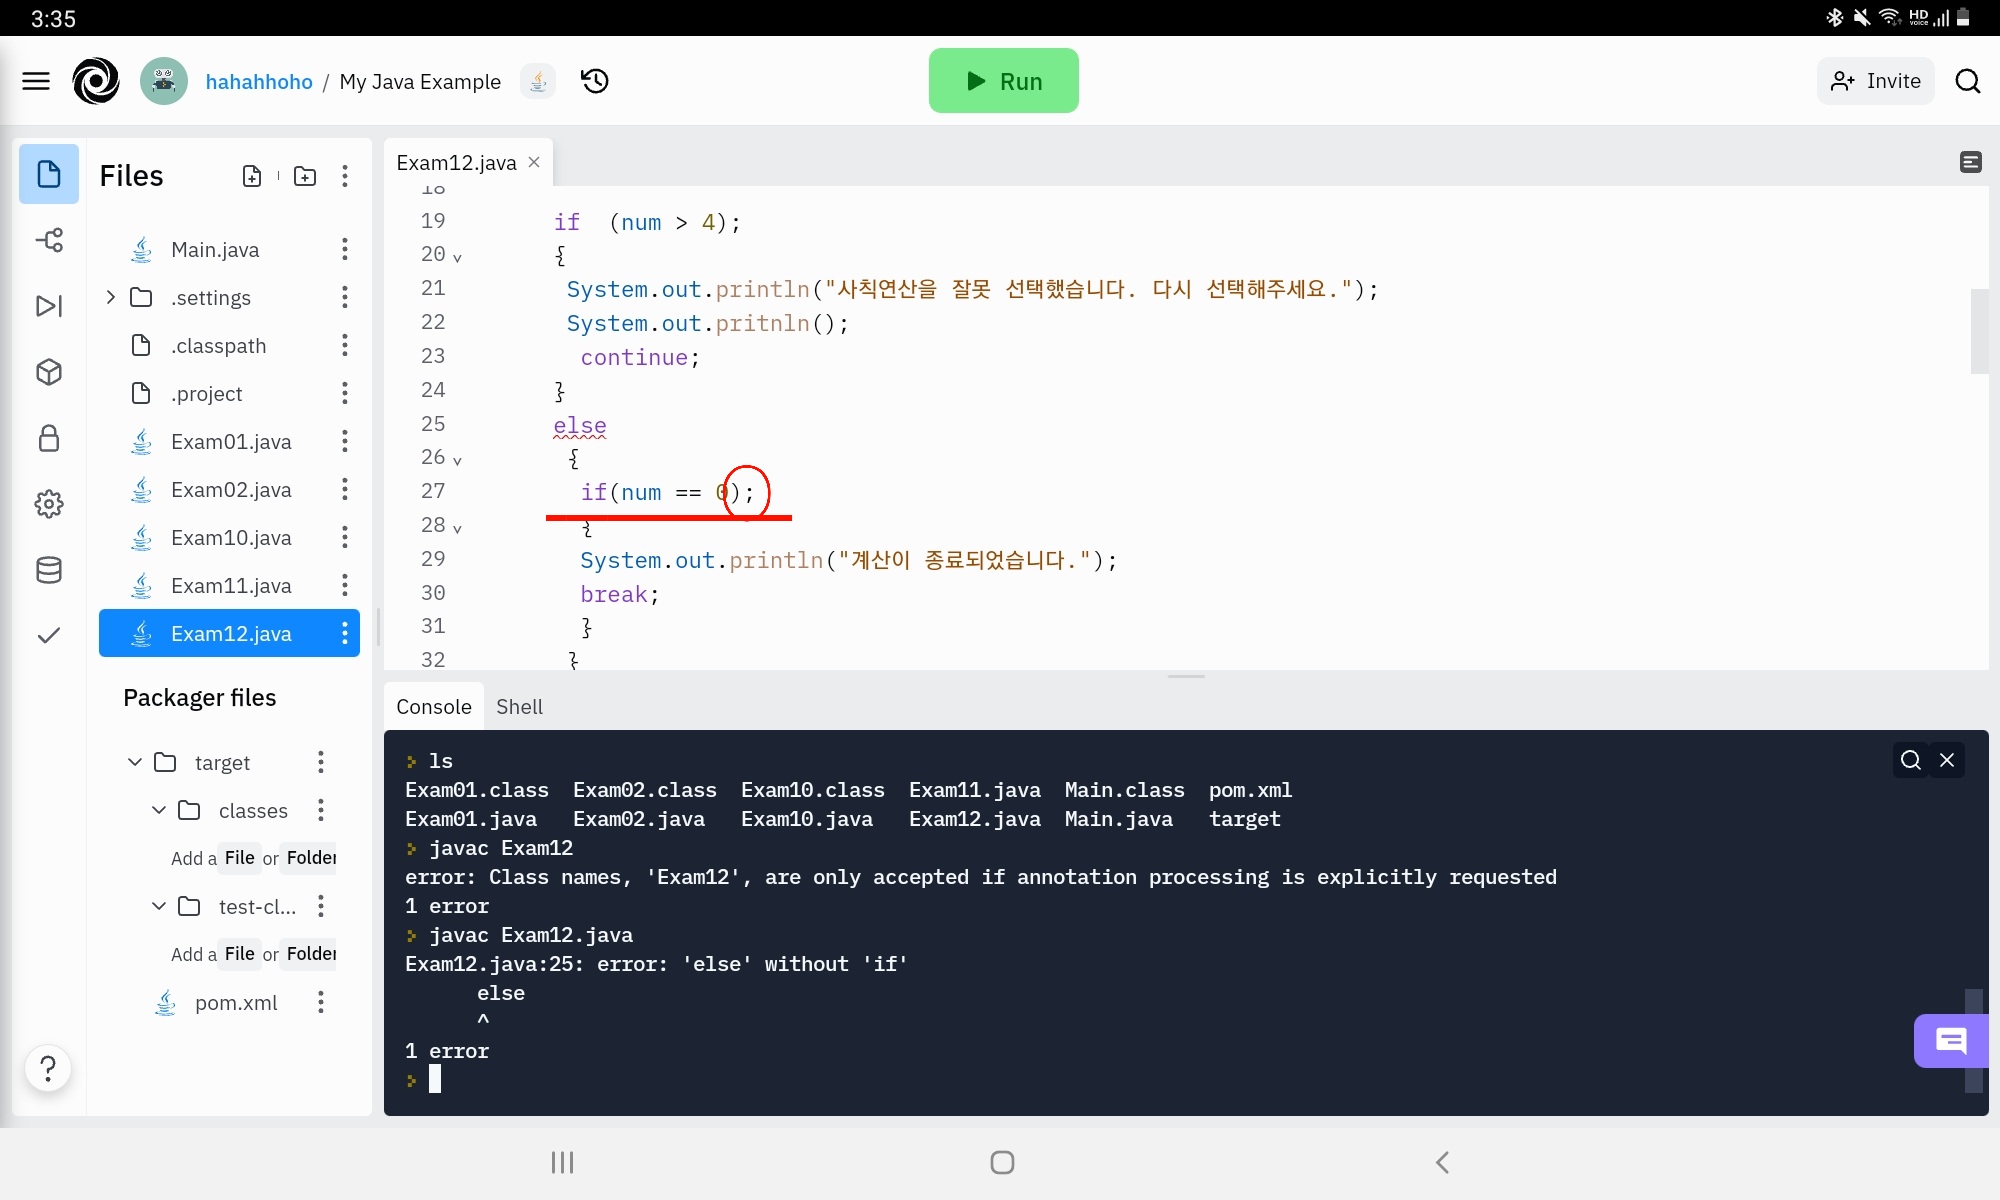Search within the console output
The image size is (2000, 1200).
[1911, 760]
